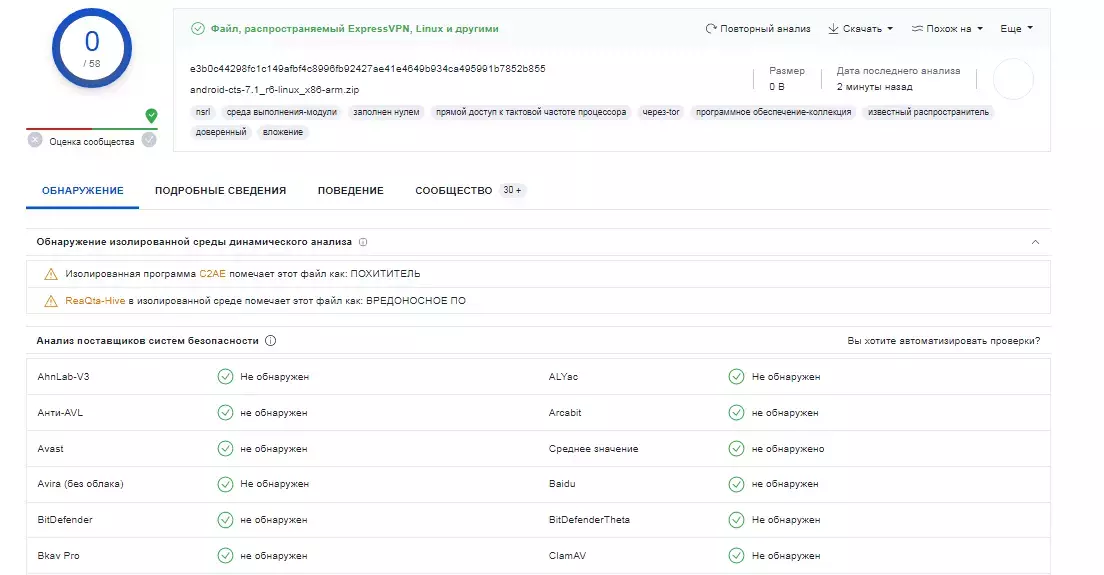Click check icon in the ClamAV row
Viewport: 1104px width, 575px height.
tap(736, 555)
